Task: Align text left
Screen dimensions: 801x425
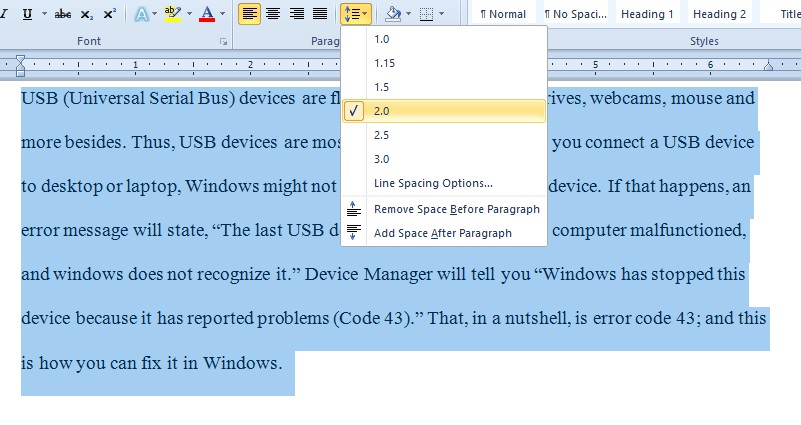Action: point(249,14)
